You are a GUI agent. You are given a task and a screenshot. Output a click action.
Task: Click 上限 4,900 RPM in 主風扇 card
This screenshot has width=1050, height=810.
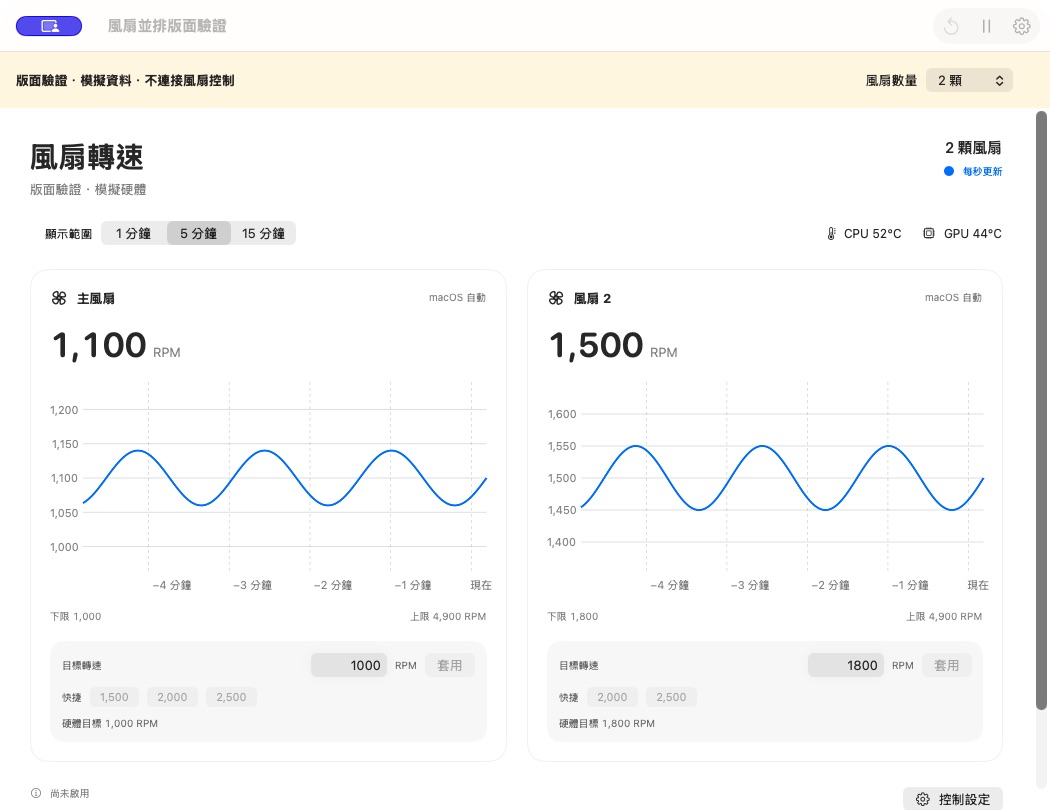[x=448, y=617]
